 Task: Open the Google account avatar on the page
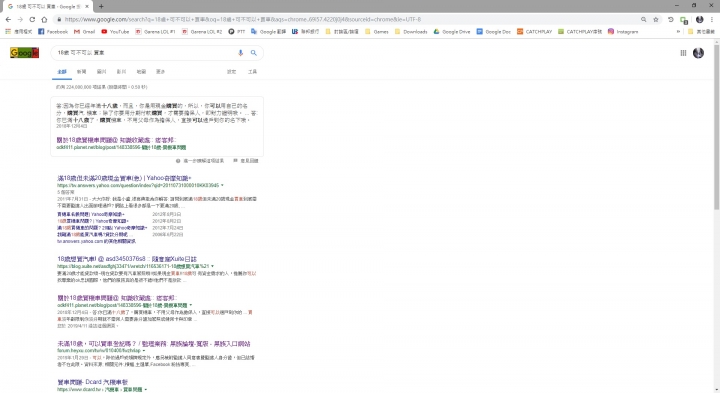click(698, 53)
